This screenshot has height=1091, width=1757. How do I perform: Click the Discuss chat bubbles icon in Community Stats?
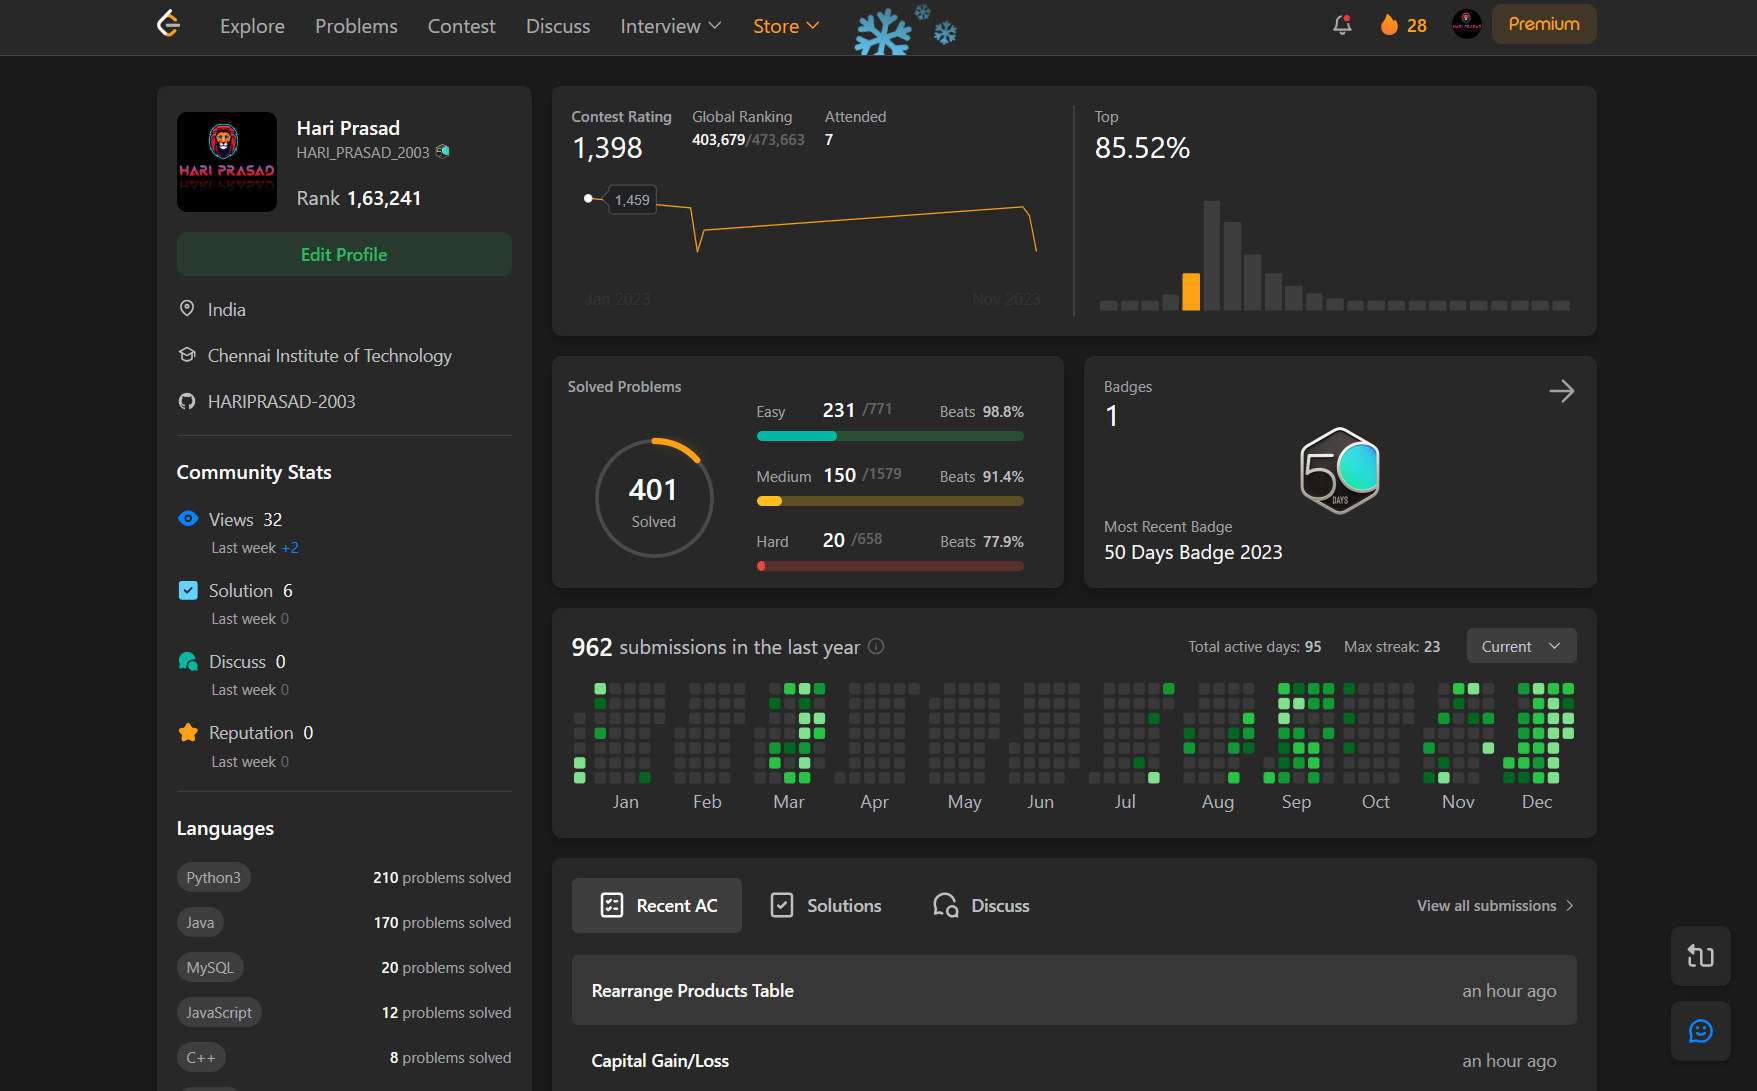[188, 661]
